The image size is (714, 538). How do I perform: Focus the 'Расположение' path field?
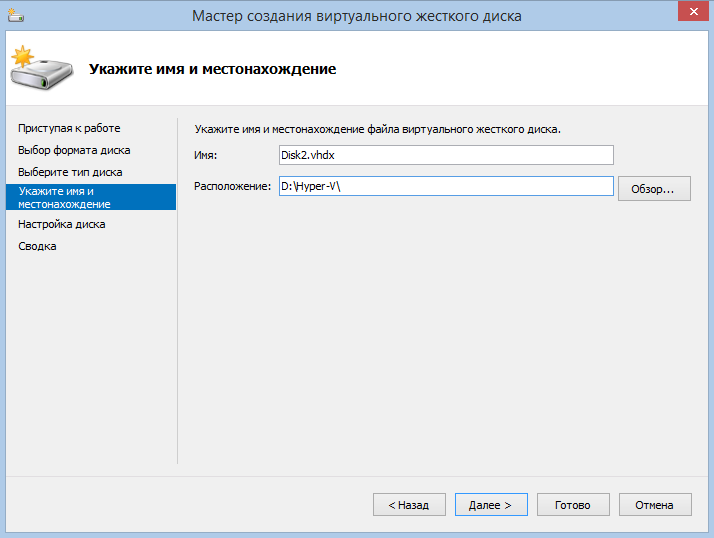pyautogui.click(x=445, y=187)
